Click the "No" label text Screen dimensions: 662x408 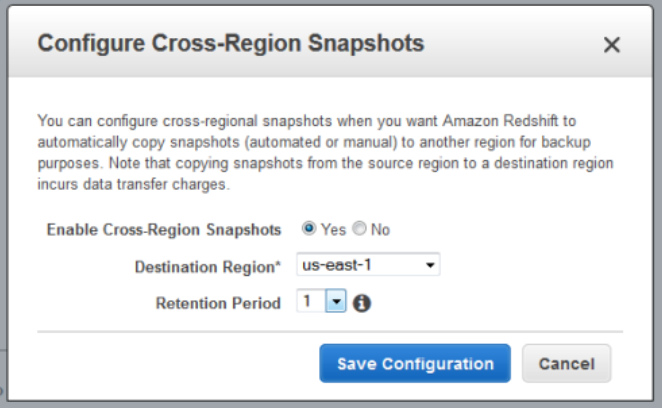coord(380,230)
